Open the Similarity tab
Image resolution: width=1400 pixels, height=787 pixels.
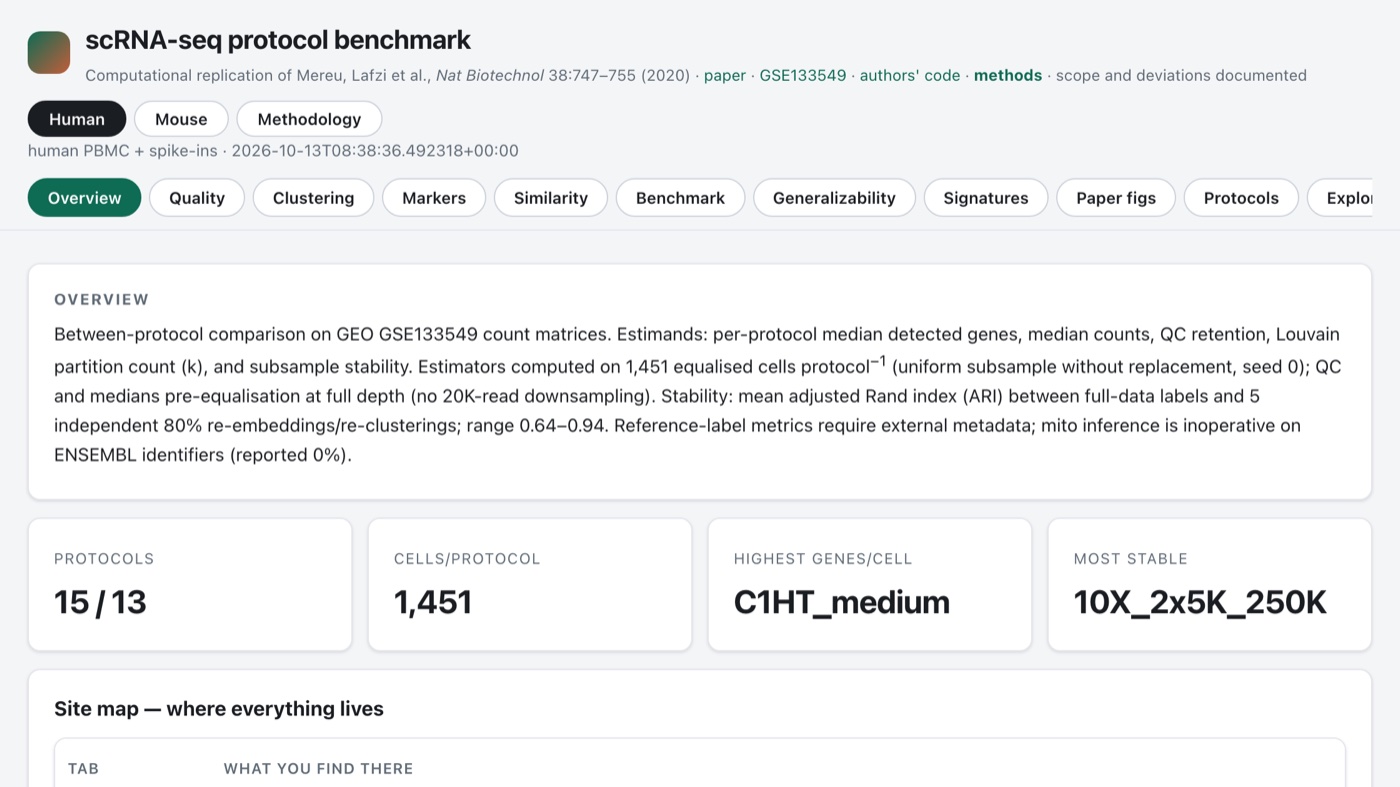(551, 198)
